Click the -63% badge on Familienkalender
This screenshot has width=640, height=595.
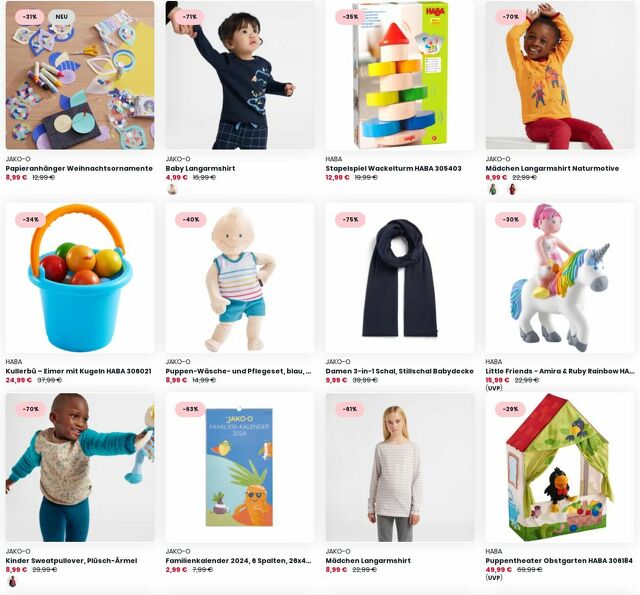click(x=190, y=409)
